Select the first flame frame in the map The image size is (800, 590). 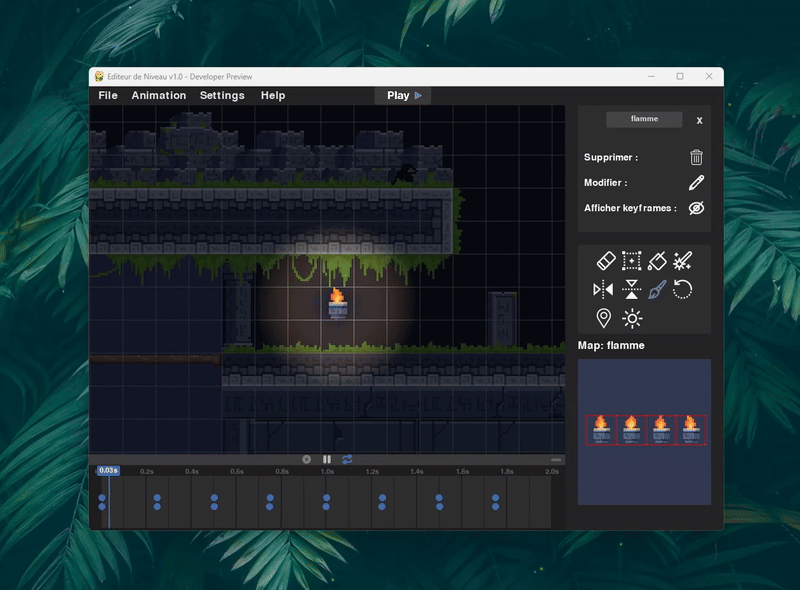tap(602, 430)
